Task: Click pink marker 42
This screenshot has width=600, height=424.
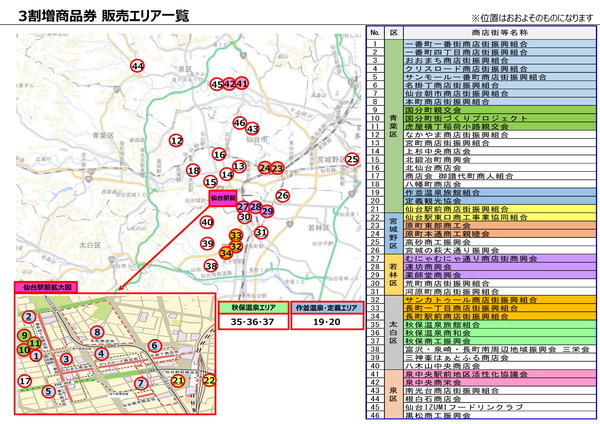Action: pyautogui.click(x=229, y=84)
